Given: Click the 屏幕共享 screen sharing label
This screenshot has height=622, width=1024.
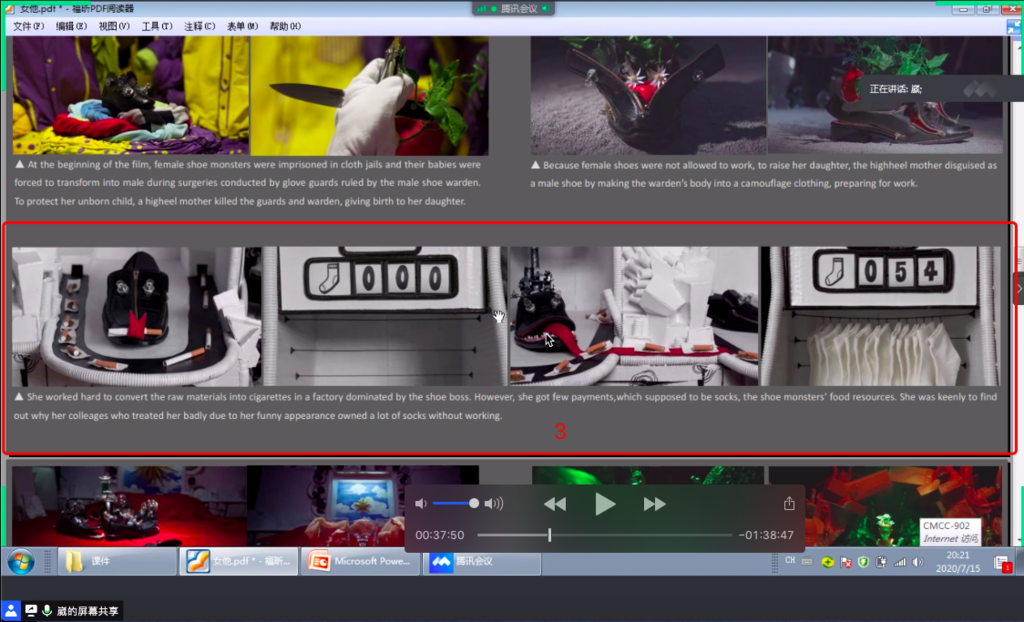Looking at the screenshot, I should [88, 612].
